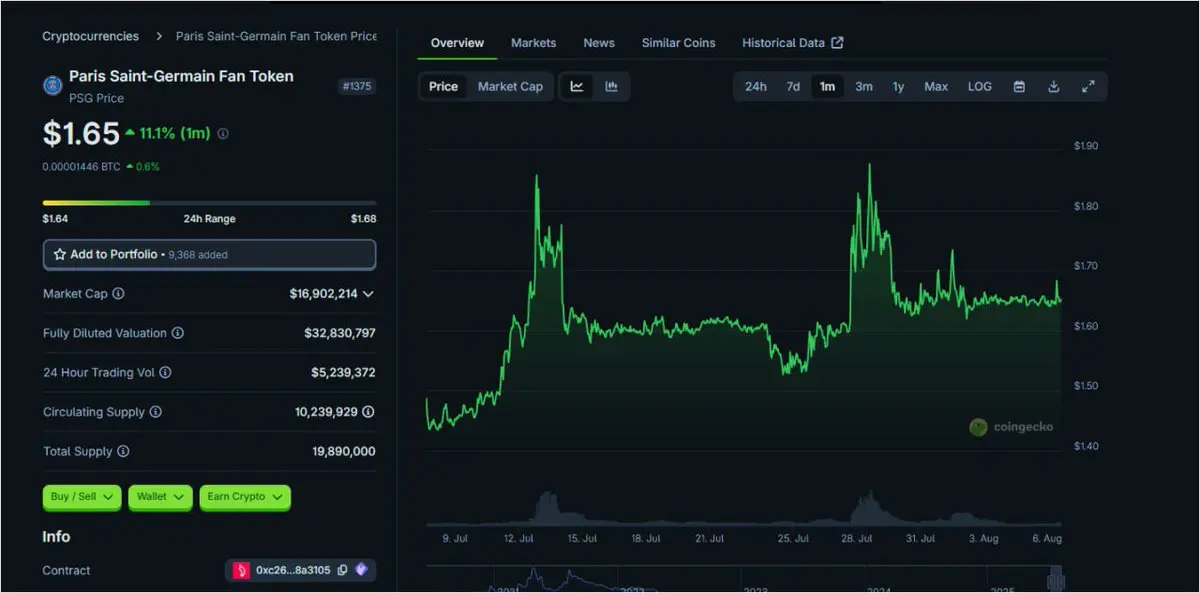This screenshot has width=1200, height=593.
Task: Click contract address 0xc26...8a3105
Action: [x=293, y=570]
